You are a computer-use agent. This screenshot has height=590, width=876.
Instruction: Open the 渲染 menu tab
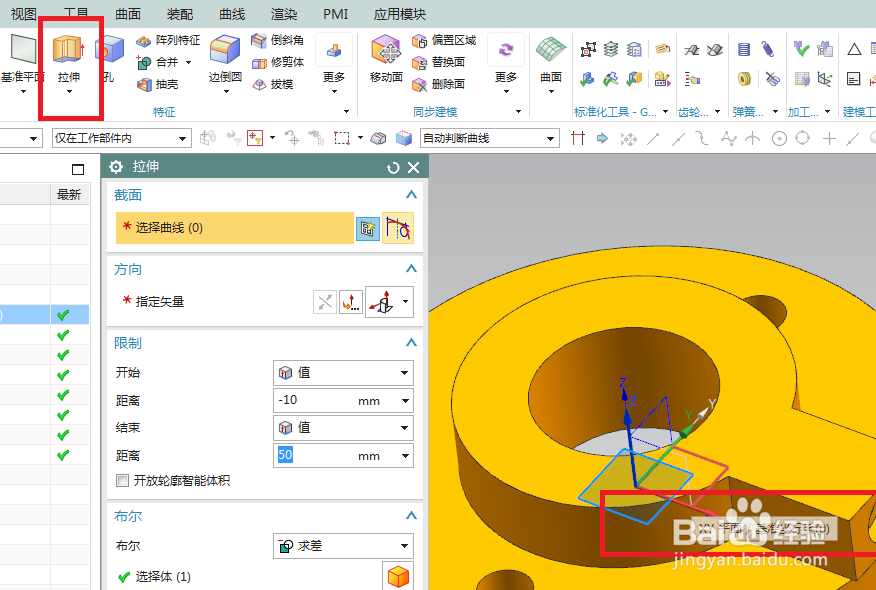coord(284,14)
